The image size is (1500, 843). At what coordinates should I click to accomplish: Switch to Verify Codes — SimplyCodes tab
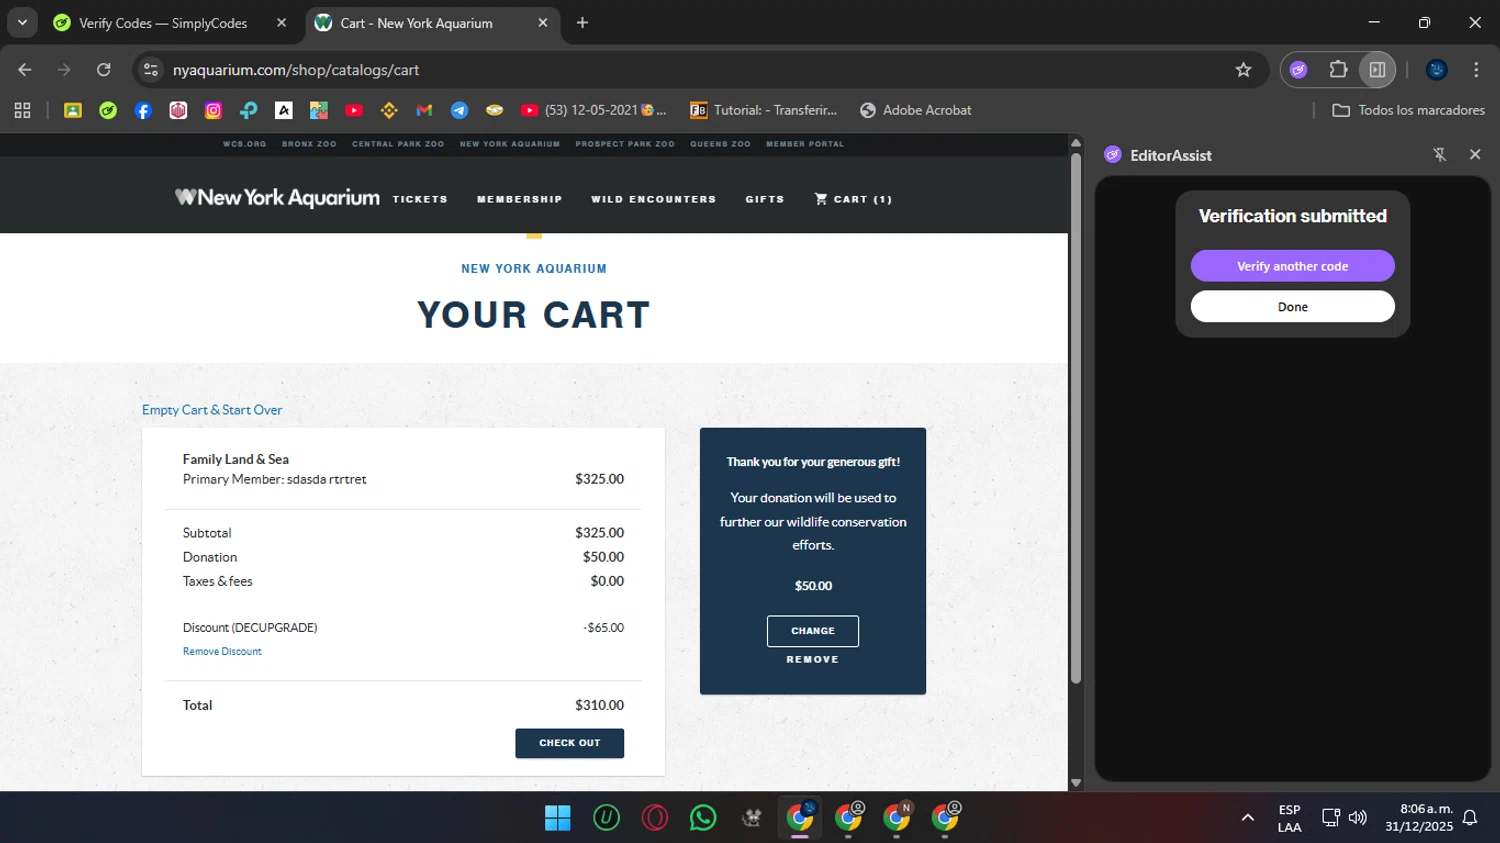point(163,23)
